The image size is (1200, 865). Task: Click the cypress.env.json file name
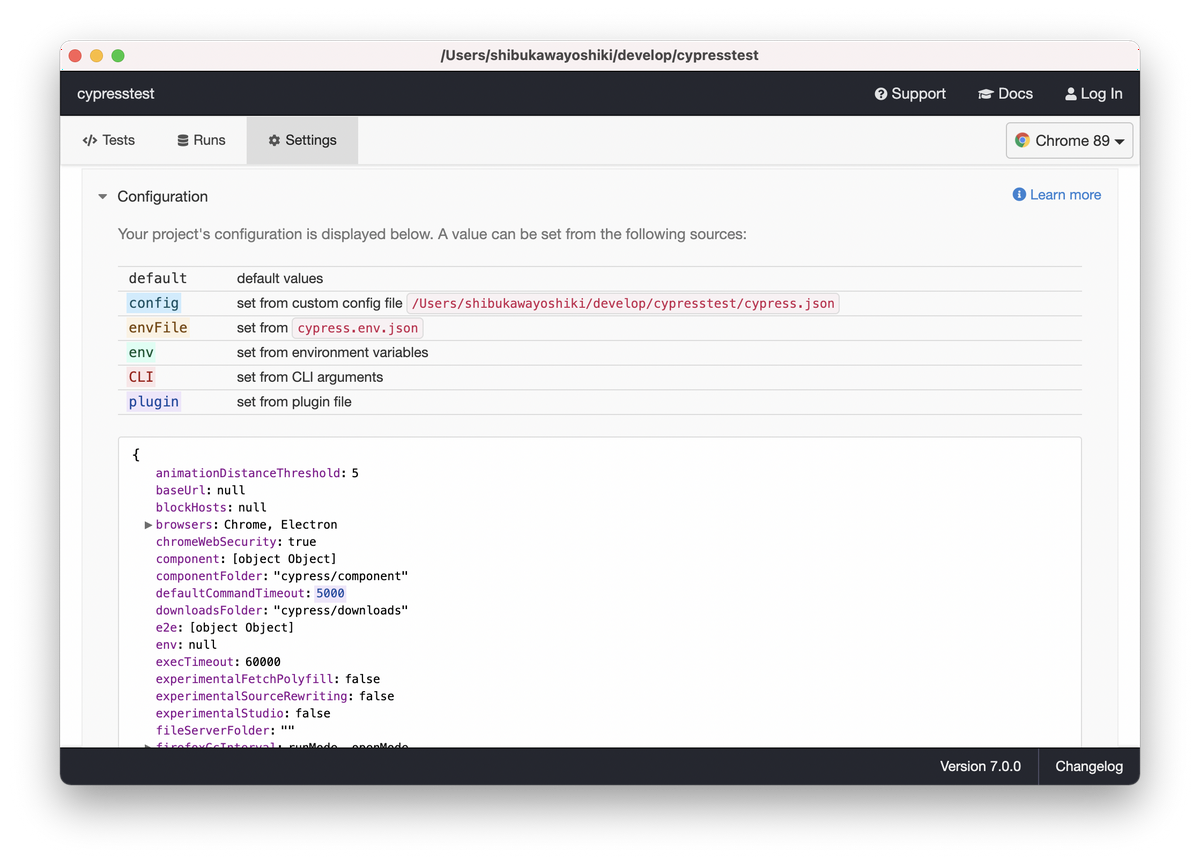358,328
